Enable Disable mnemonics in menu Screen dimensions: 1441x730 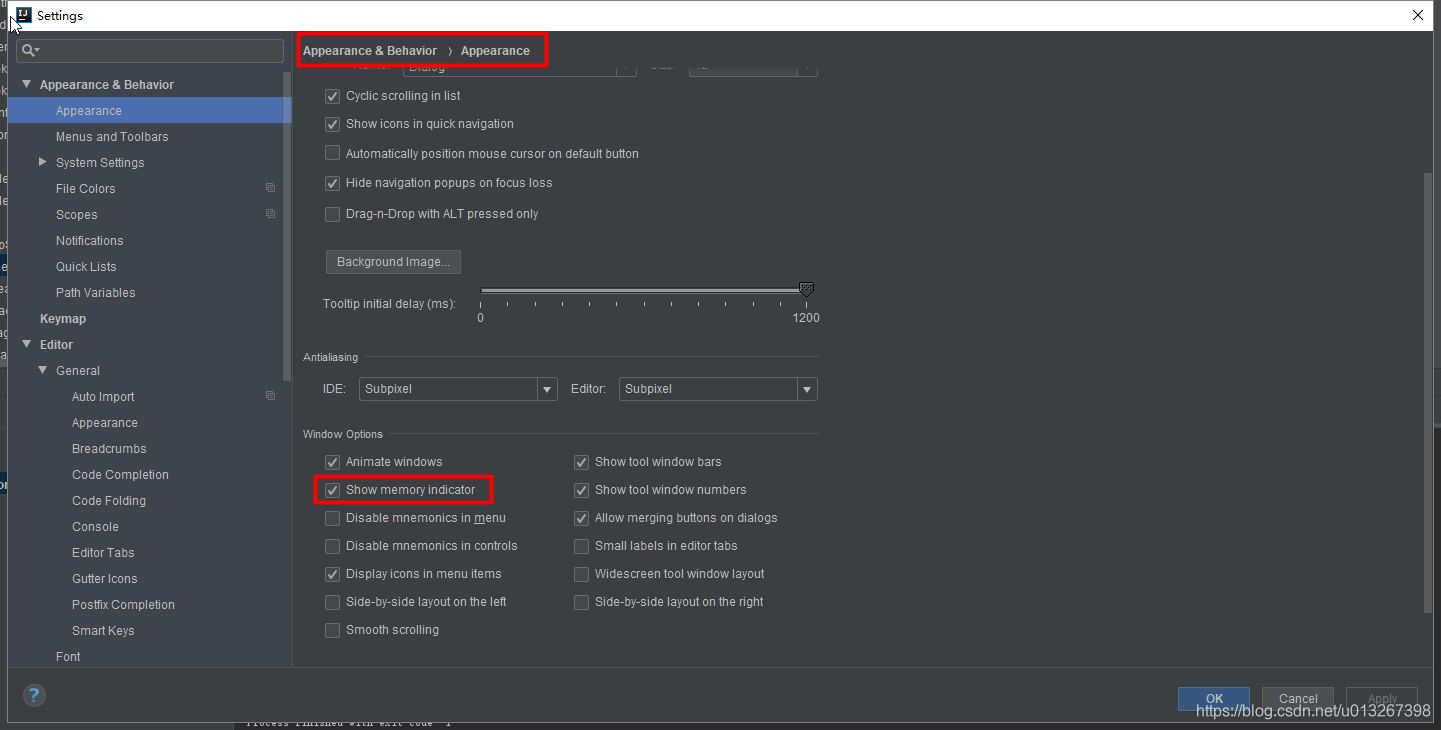pyautogui.click(x=333, y=518)
